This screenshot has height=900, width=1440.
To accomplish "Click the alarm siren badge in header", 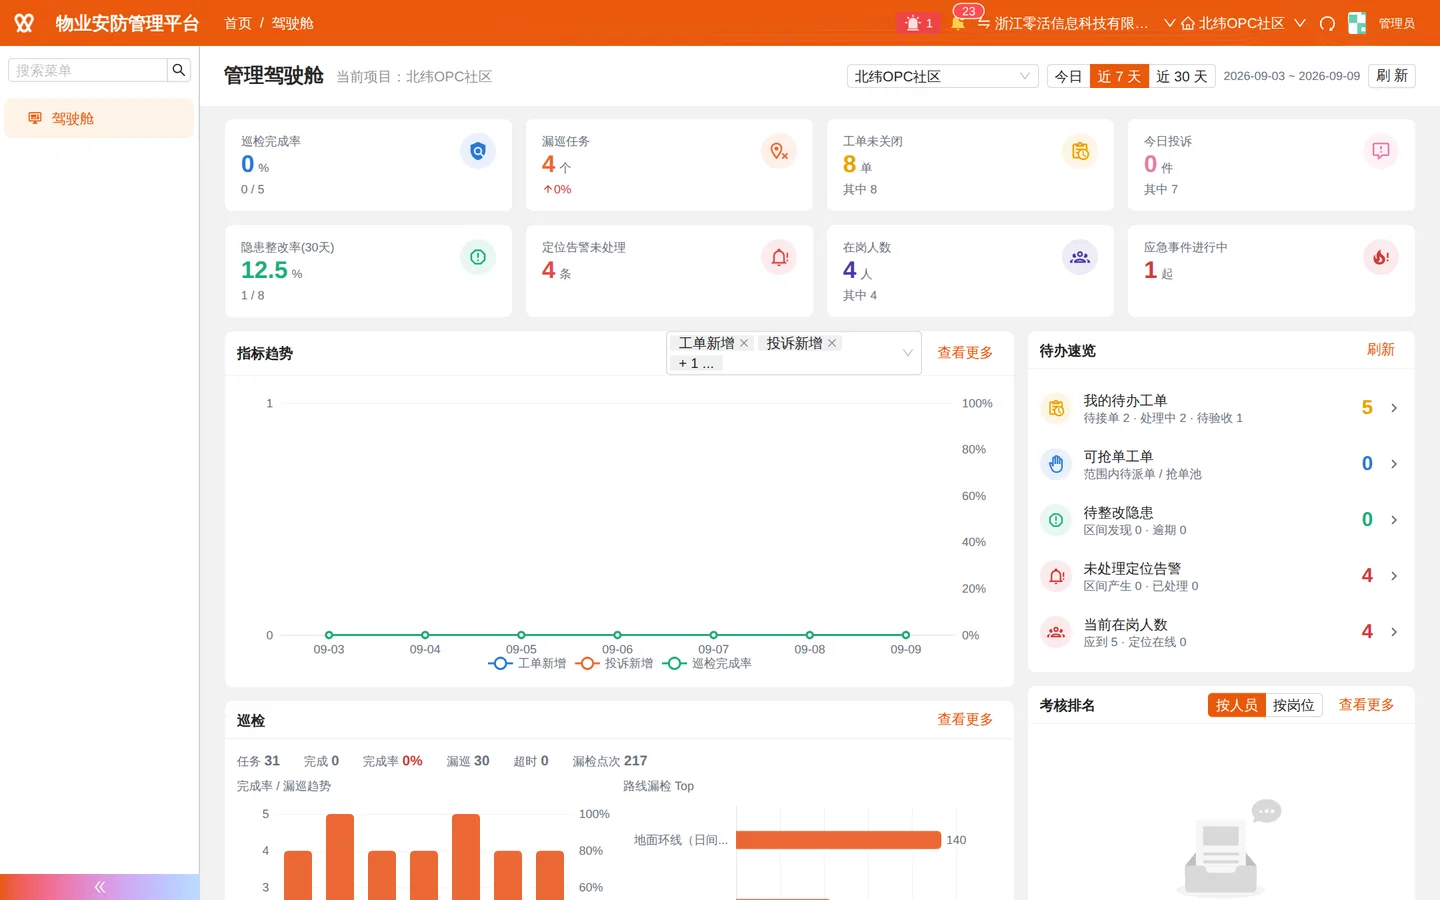I will (x=918, y=23).
